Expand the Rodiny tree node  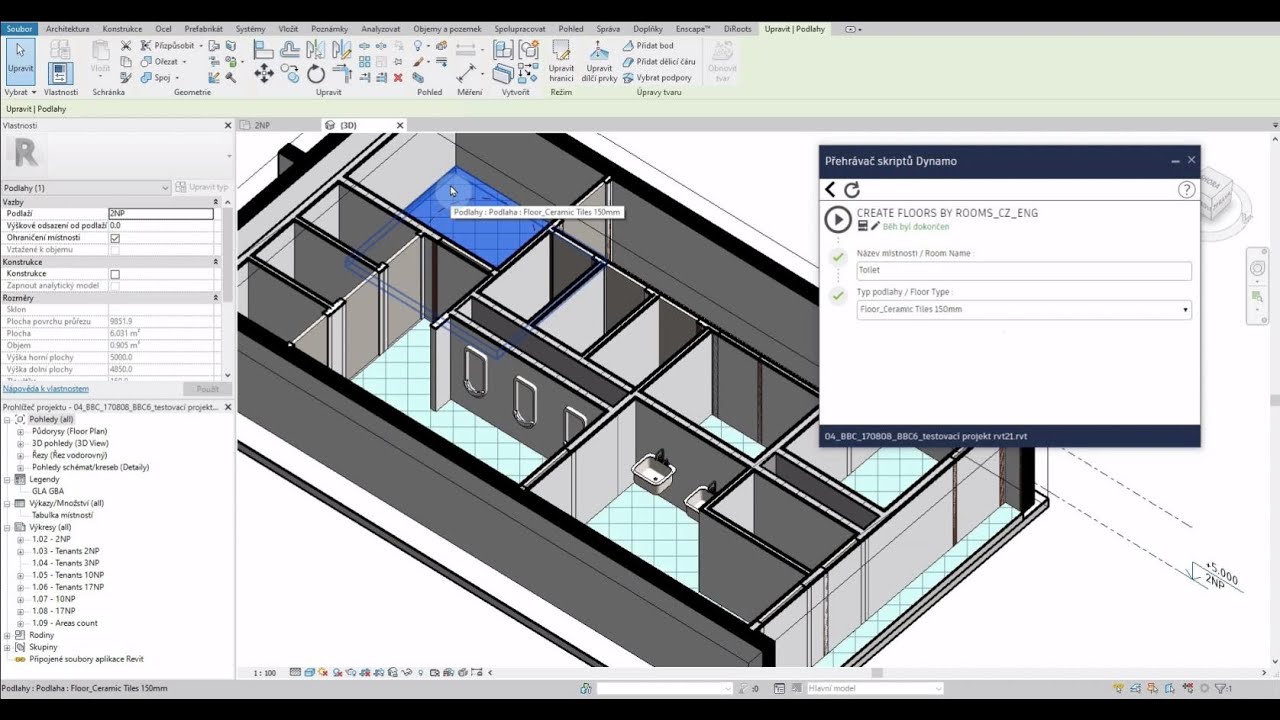point(8,635)
